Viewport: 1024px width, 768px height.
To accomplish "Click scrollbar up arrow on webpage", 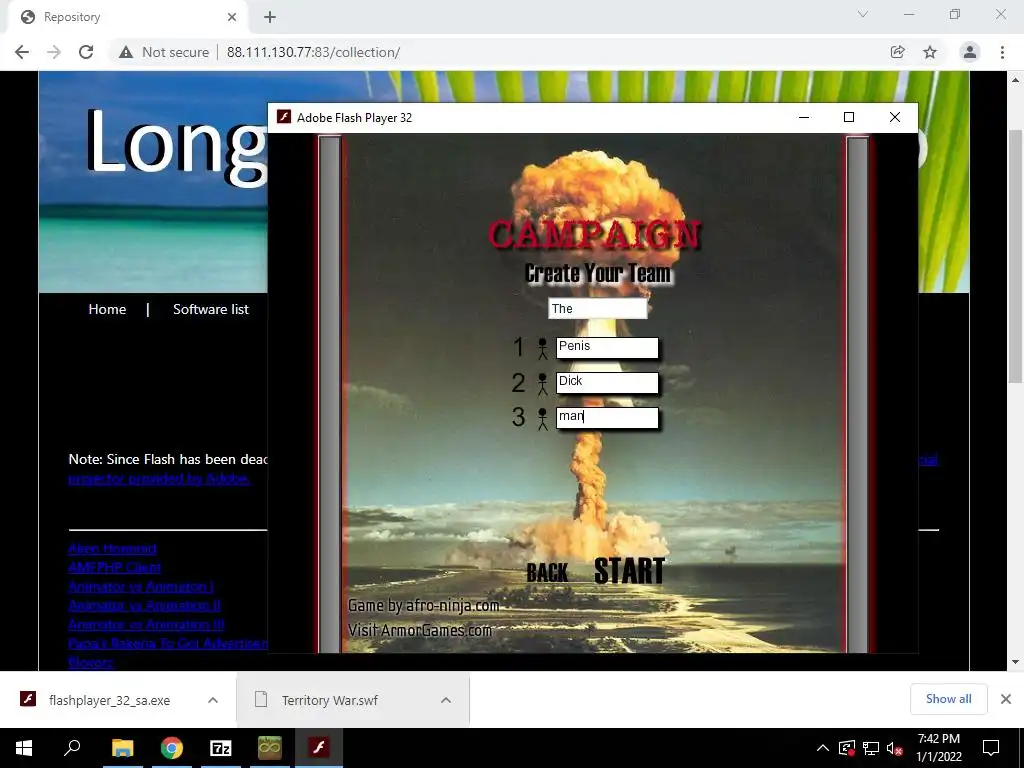I will point(1015,80).
